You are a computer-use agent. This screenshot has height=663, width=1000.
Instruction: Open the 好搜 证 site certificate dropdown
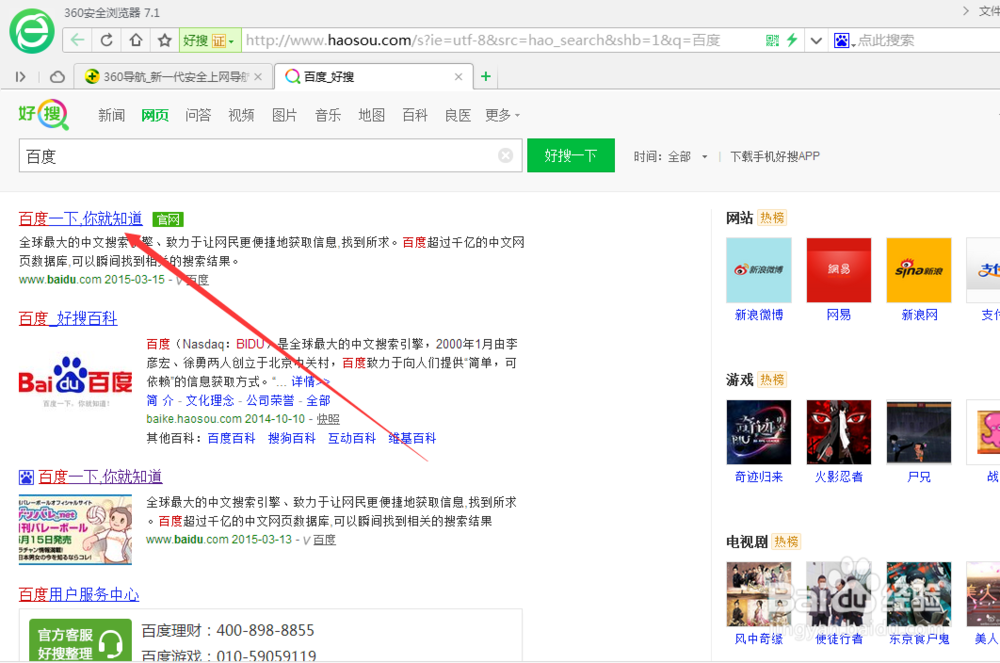coord(210,40)
